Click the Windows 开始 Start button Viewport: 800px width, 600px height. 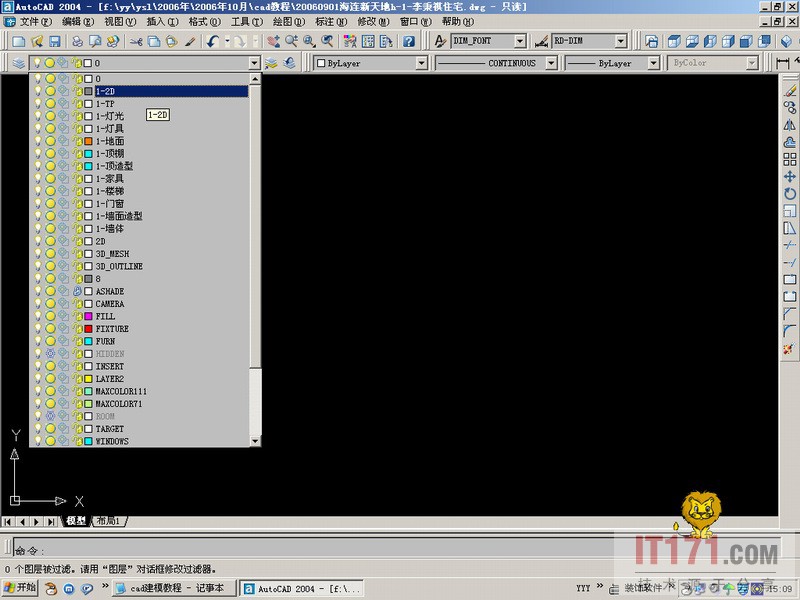tap(20, 588)
